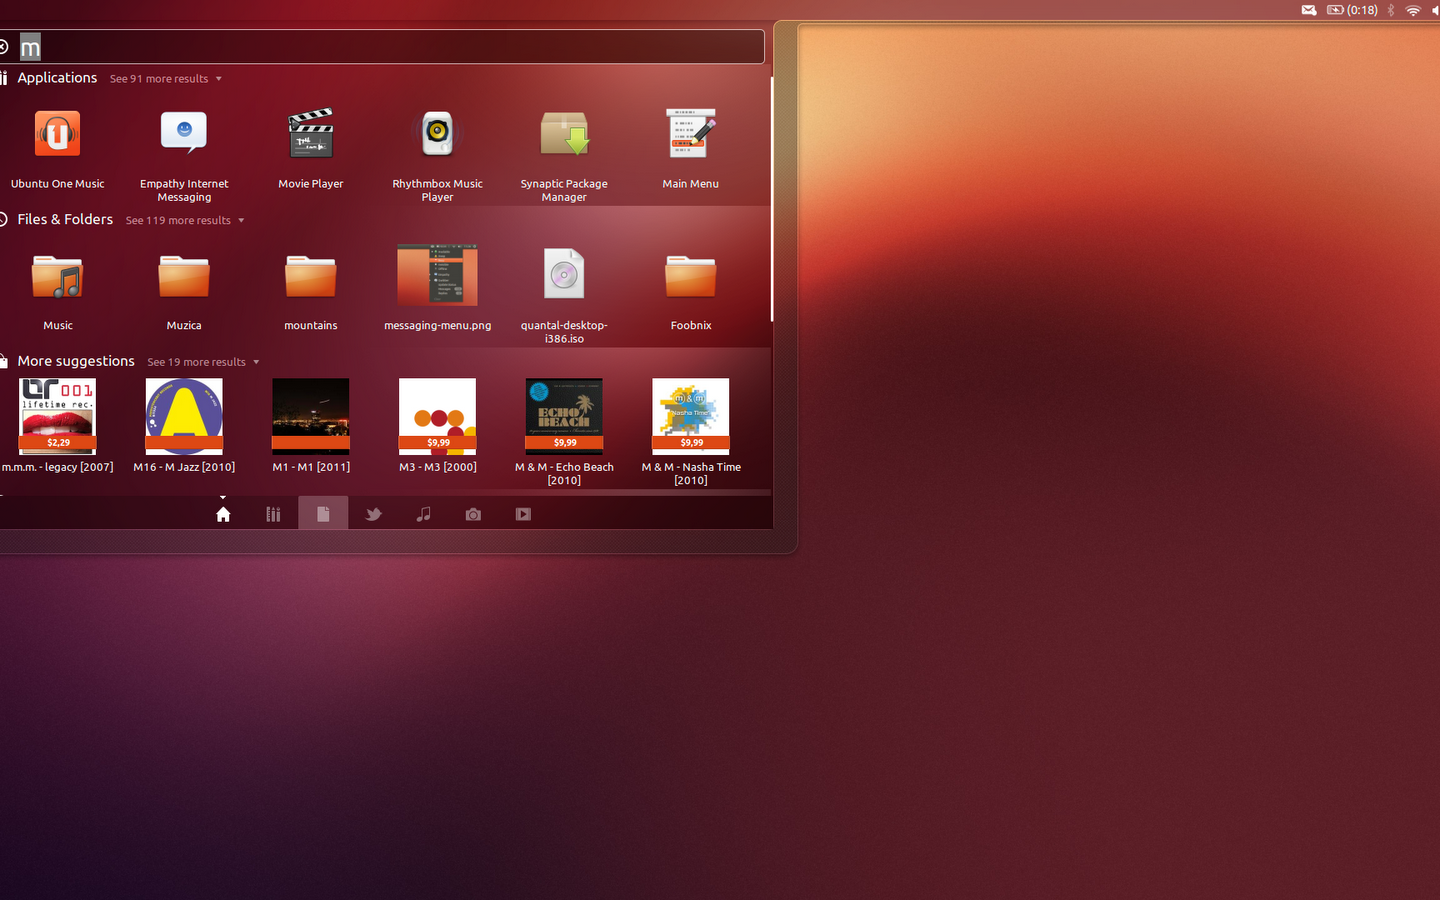Open the Bluetooth indicator menu
Screen dimensions: 1440x900
[x=1391, y=10]
